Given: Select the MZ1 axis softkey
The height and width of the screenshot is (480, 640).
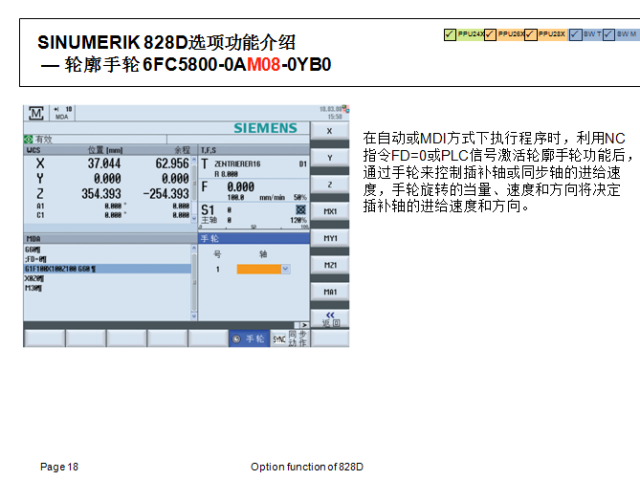Looking at the screenshot, I should 330,265.
